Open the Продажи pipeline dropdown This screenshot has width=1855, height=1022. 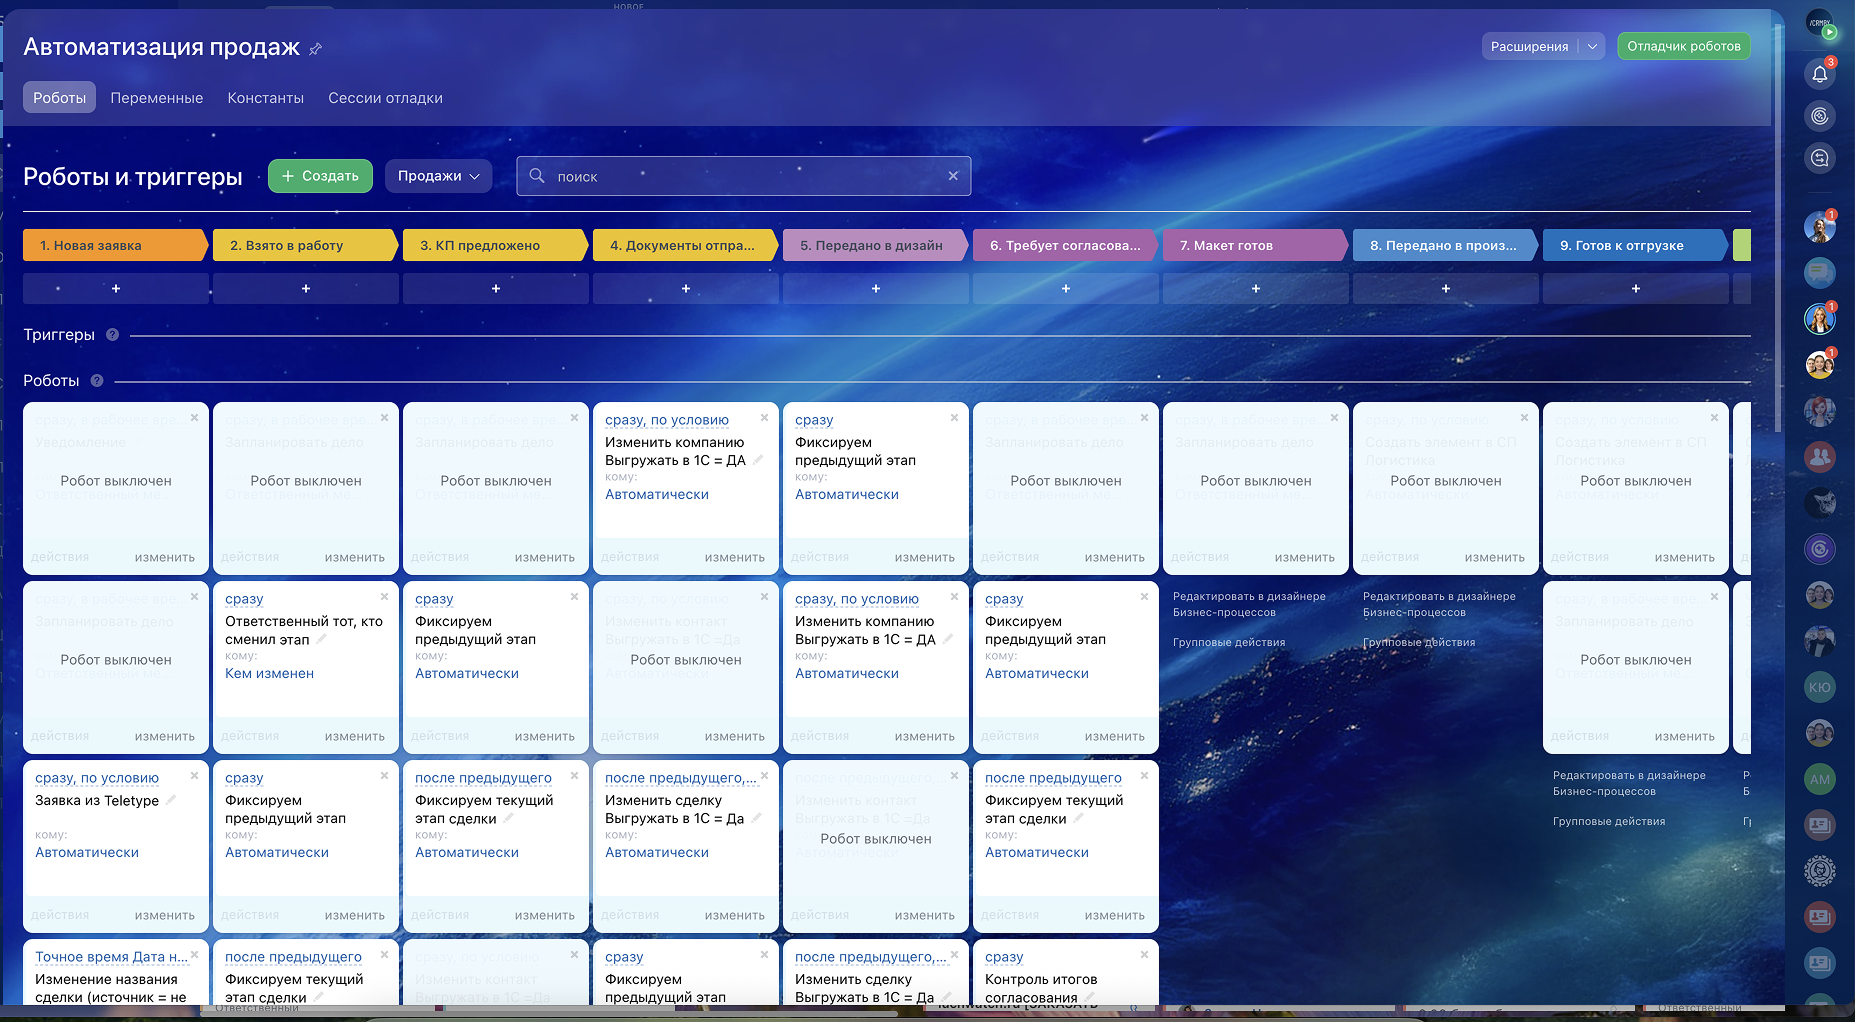tap(438, 176)
